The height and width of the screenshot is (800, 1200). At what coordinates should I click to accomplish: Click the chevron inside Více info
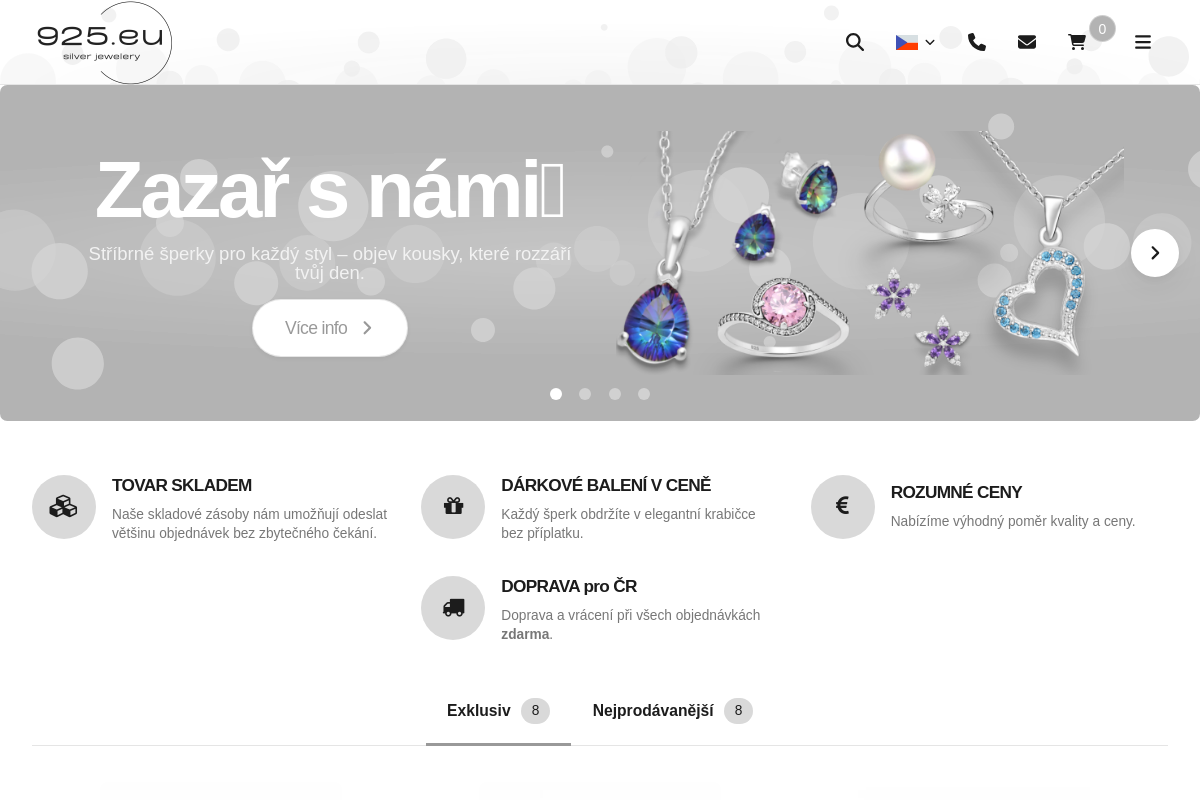[367, 328]
